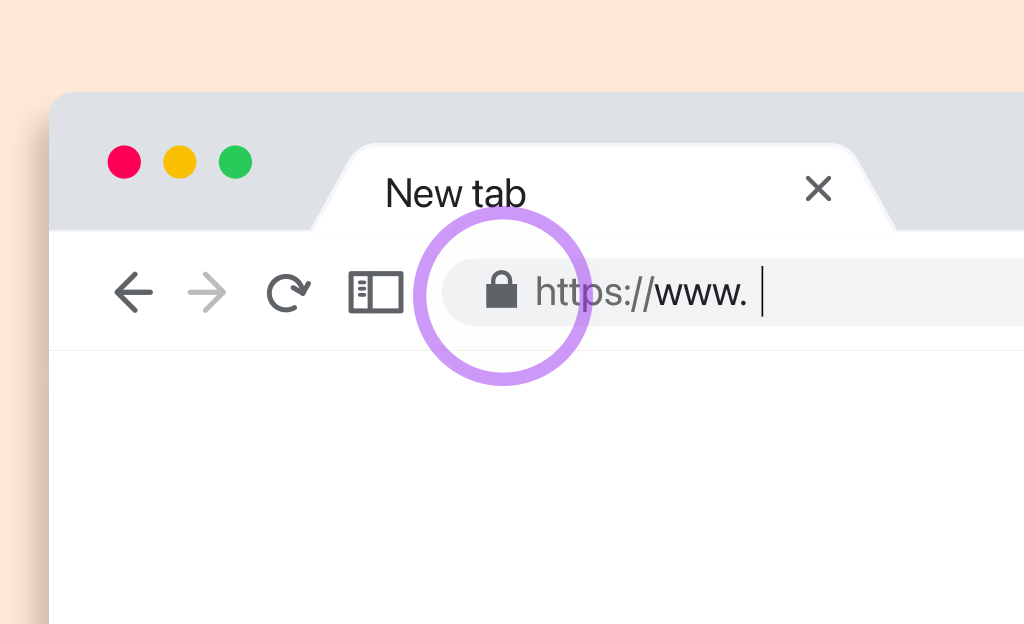Click the peach desktop background above window
The width and height of the screenshot is (1024, 624).
[512, 44]
